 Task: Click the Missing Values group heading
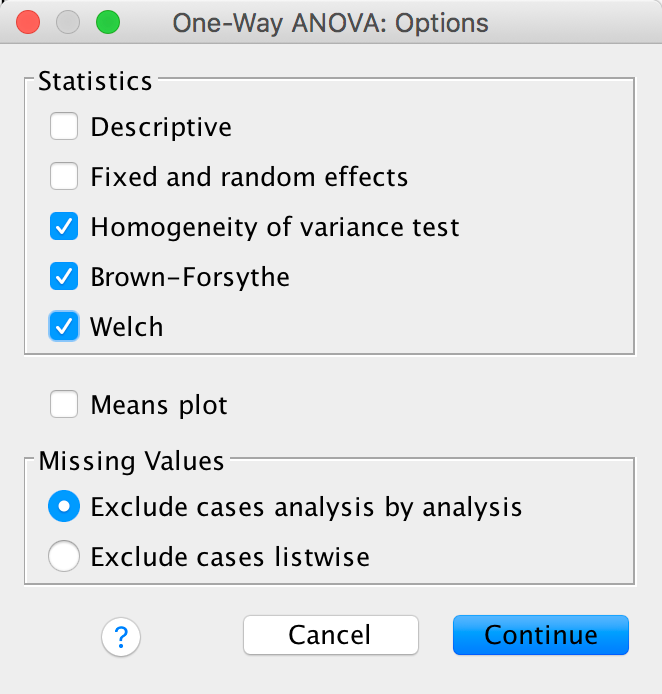[x=131, y=461]
